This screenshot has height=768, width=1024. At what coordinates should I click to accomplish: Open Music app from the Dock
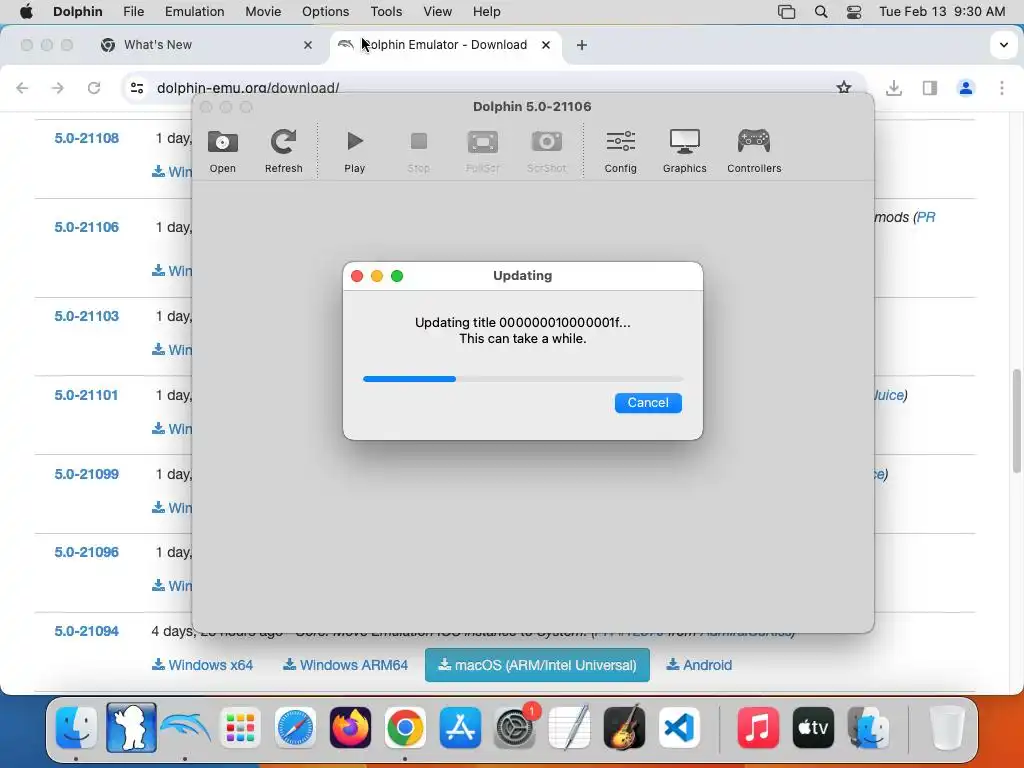[758, 728]
